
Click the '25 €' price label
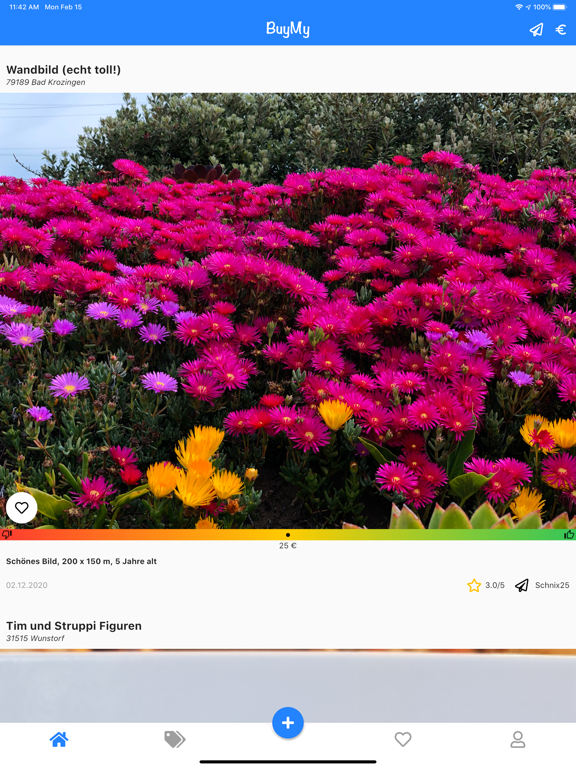288,546
